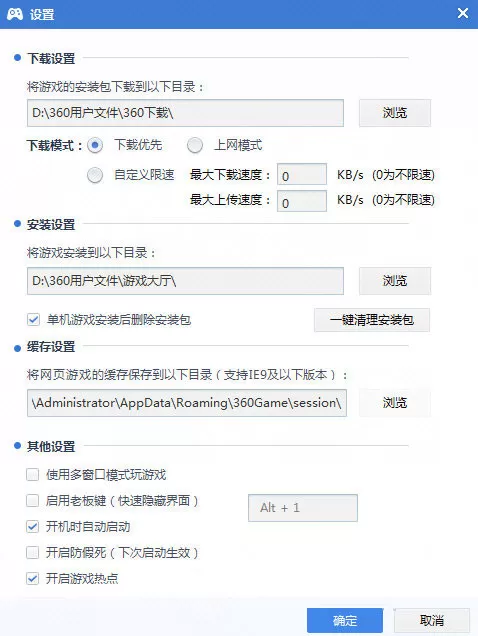
Task: Browse for the game install directory
Action: (x=395, y=281)
